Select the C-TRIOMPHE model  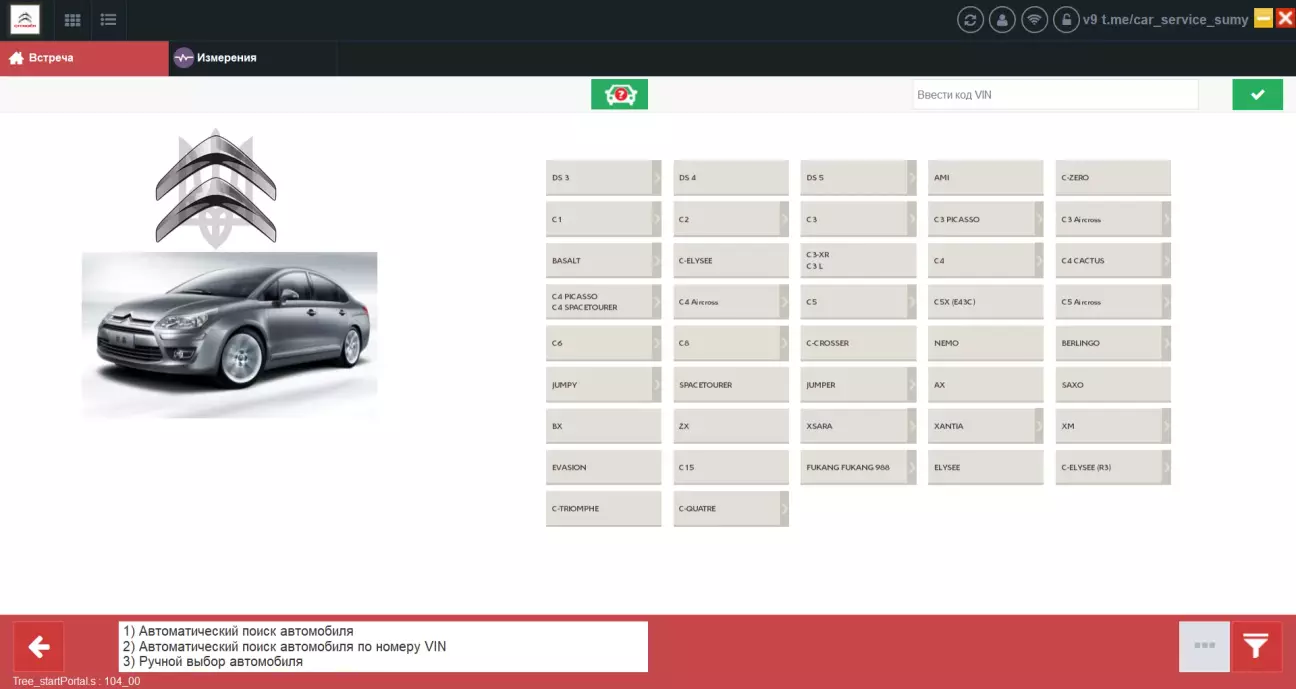(603, 509)
